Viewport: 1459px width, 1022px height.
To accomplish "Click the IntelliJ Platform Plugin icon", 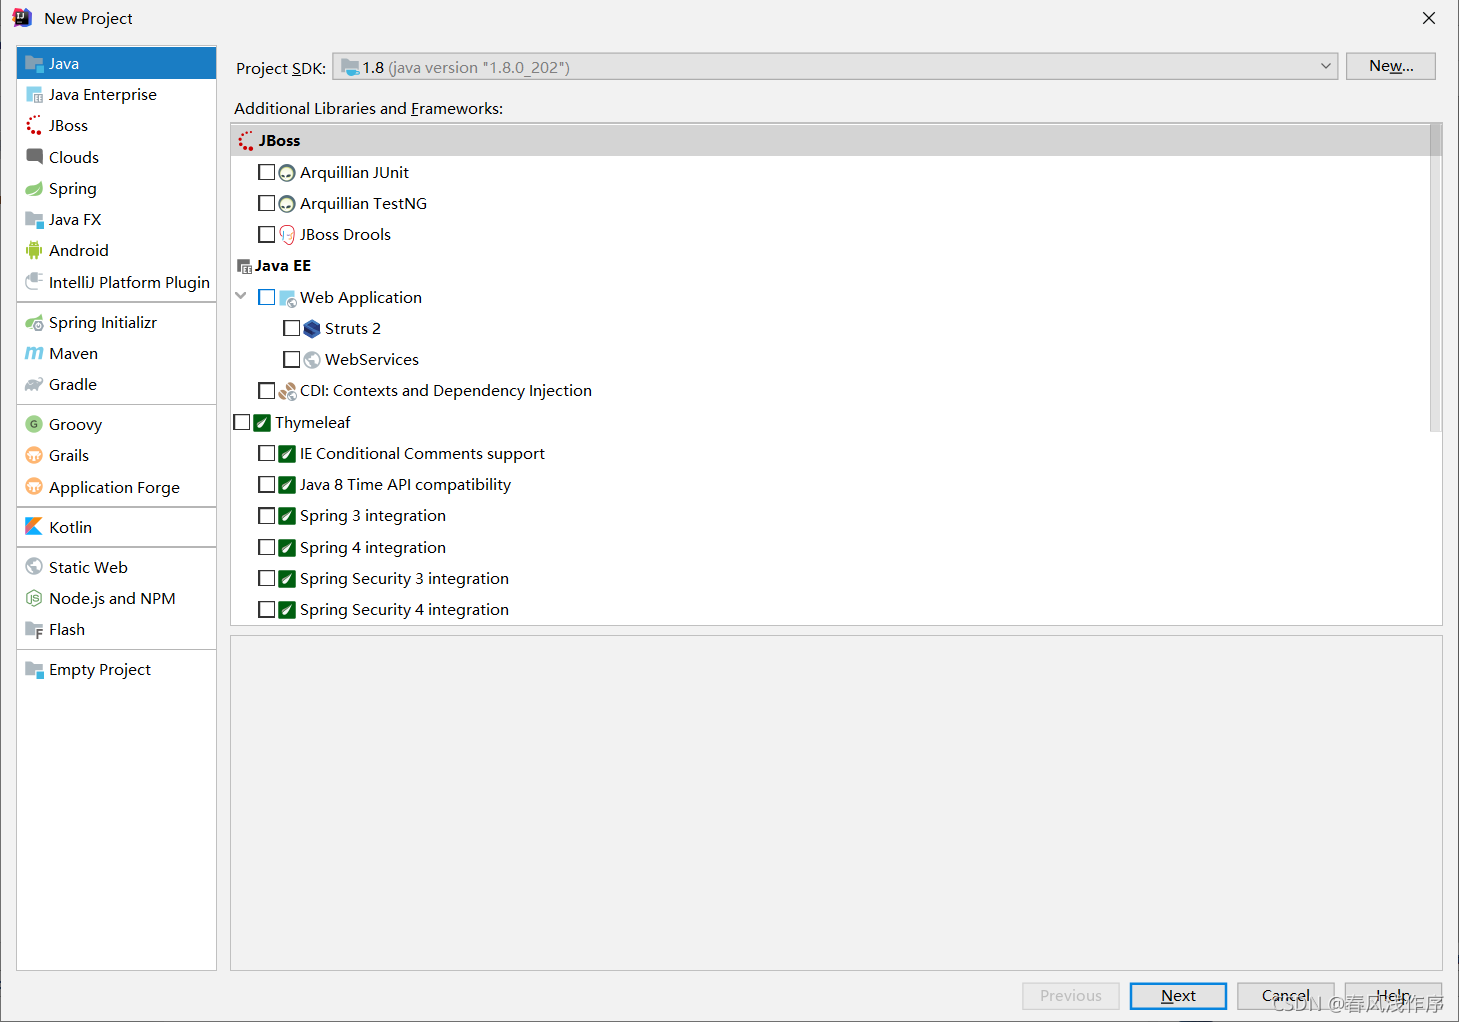I will (34, 282).
